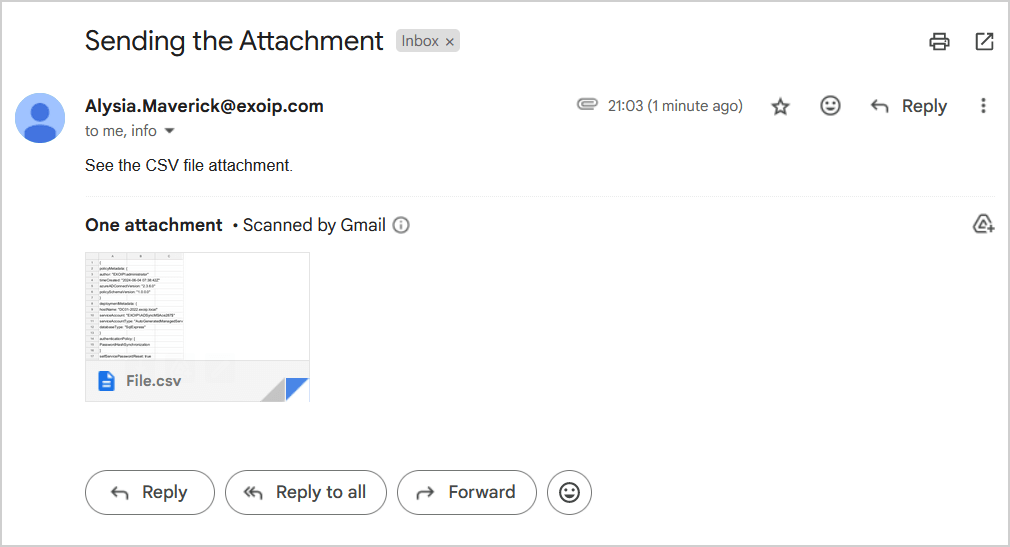Expand recipient details next to 'to me, info'
Screen dimensions: 1010x547
169,131
